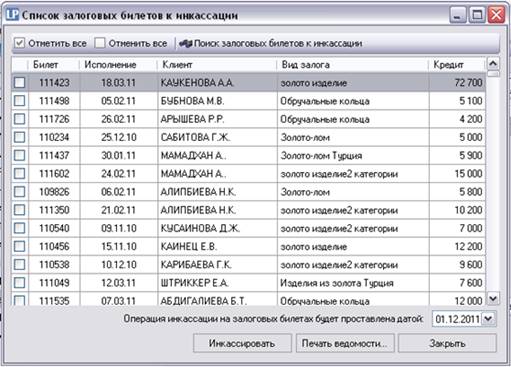Sort by the 'Кредит' column header
Viewport: 511px width, 367px height.
click(457, 65)
